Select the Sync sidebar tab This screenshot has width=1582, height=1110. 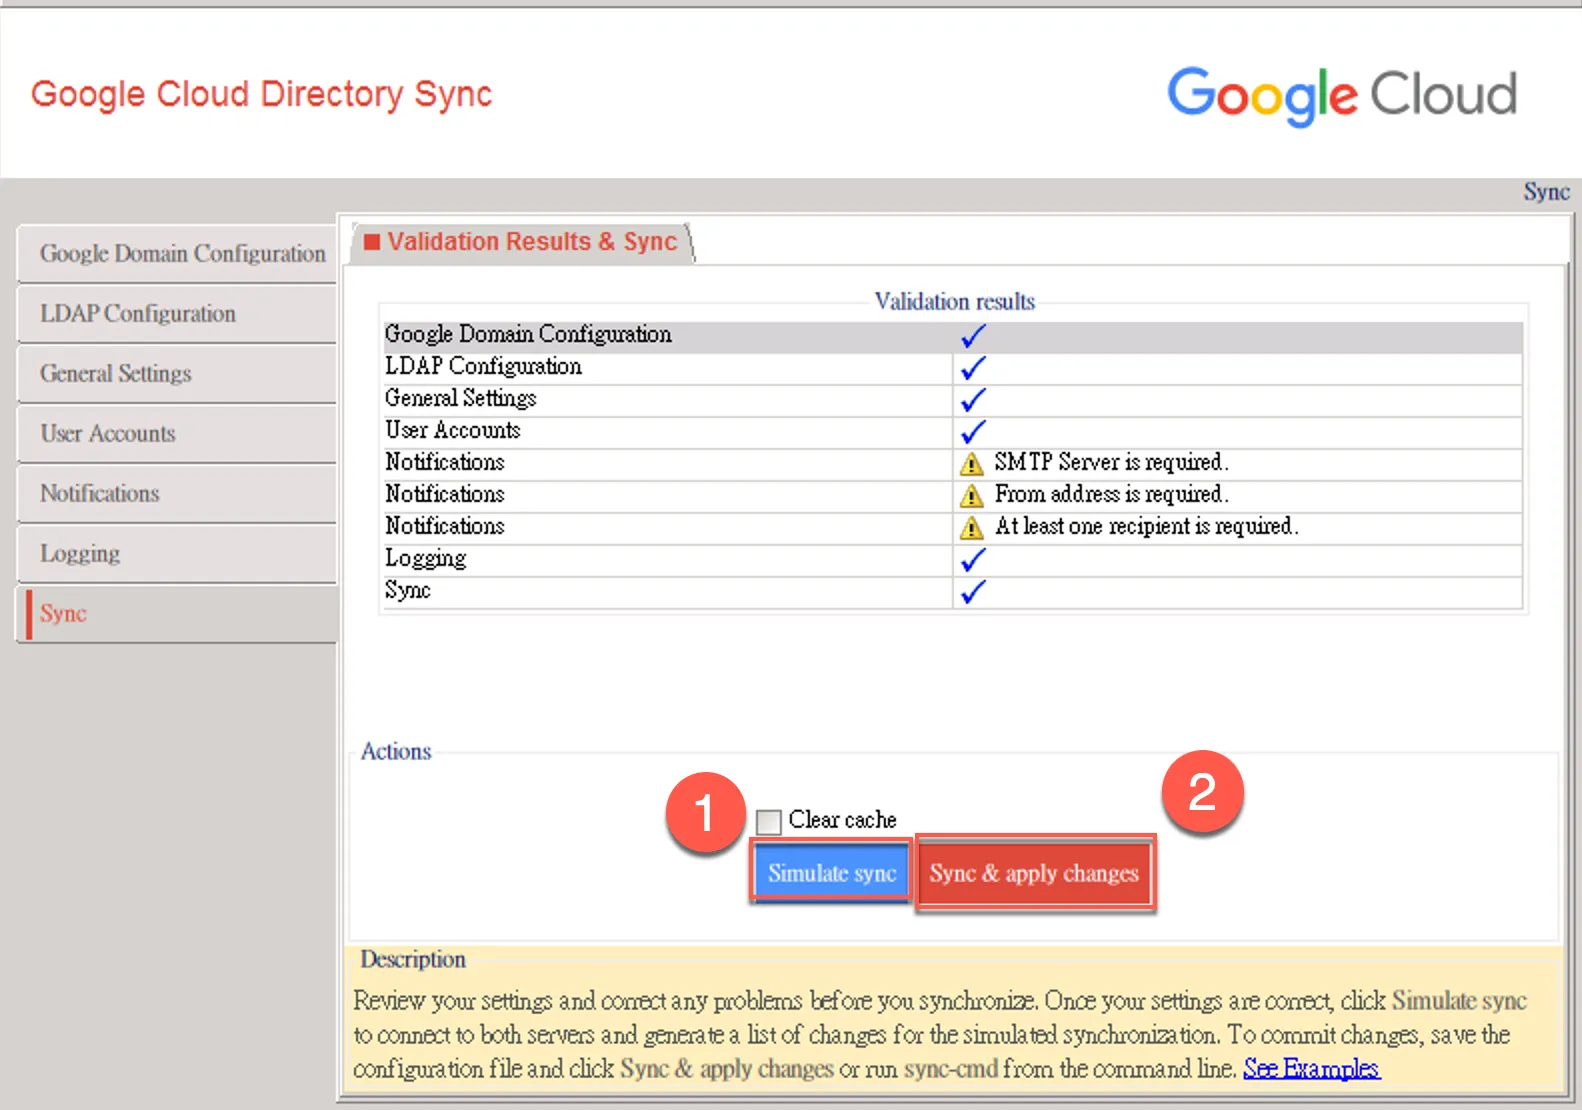(x=177, y=614)
